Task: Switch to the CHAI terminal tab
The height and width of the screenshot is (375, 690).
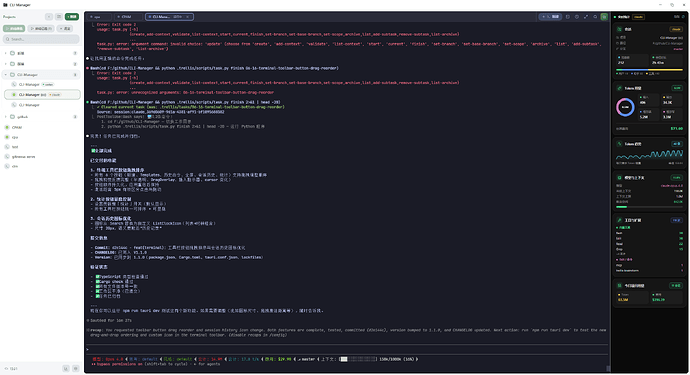Action: (128, 17)
